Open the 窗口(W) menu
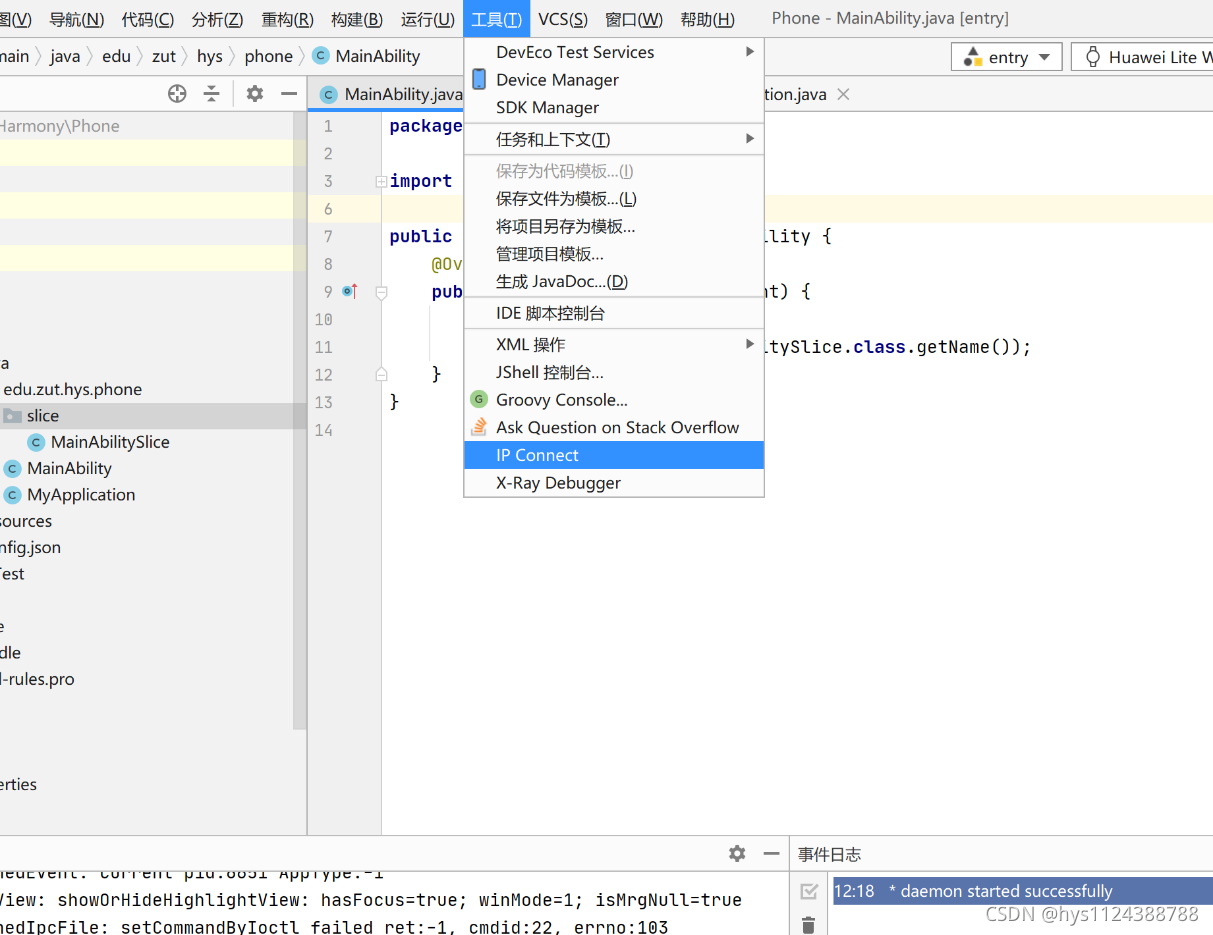 (634, 19)
